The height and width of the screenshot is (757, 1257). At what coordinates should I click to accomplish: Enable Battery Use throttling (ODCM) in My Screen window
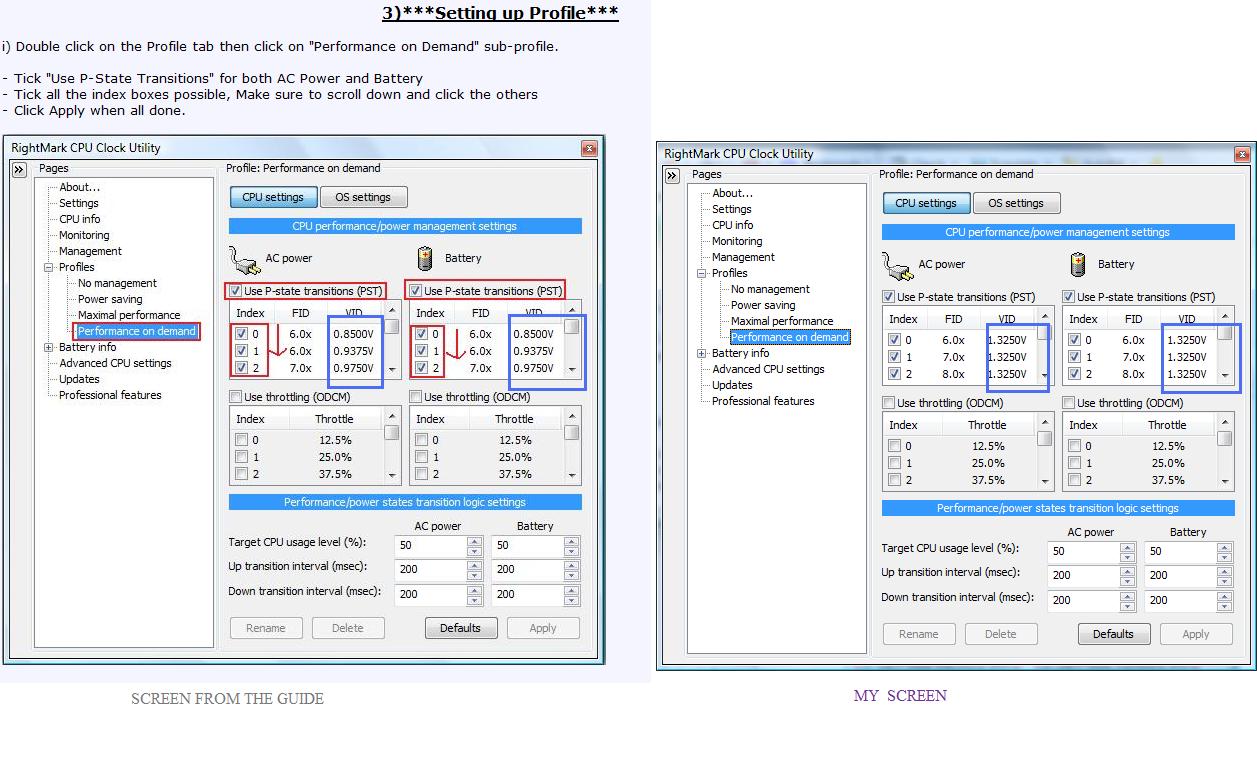click(x=1069, y=403)
